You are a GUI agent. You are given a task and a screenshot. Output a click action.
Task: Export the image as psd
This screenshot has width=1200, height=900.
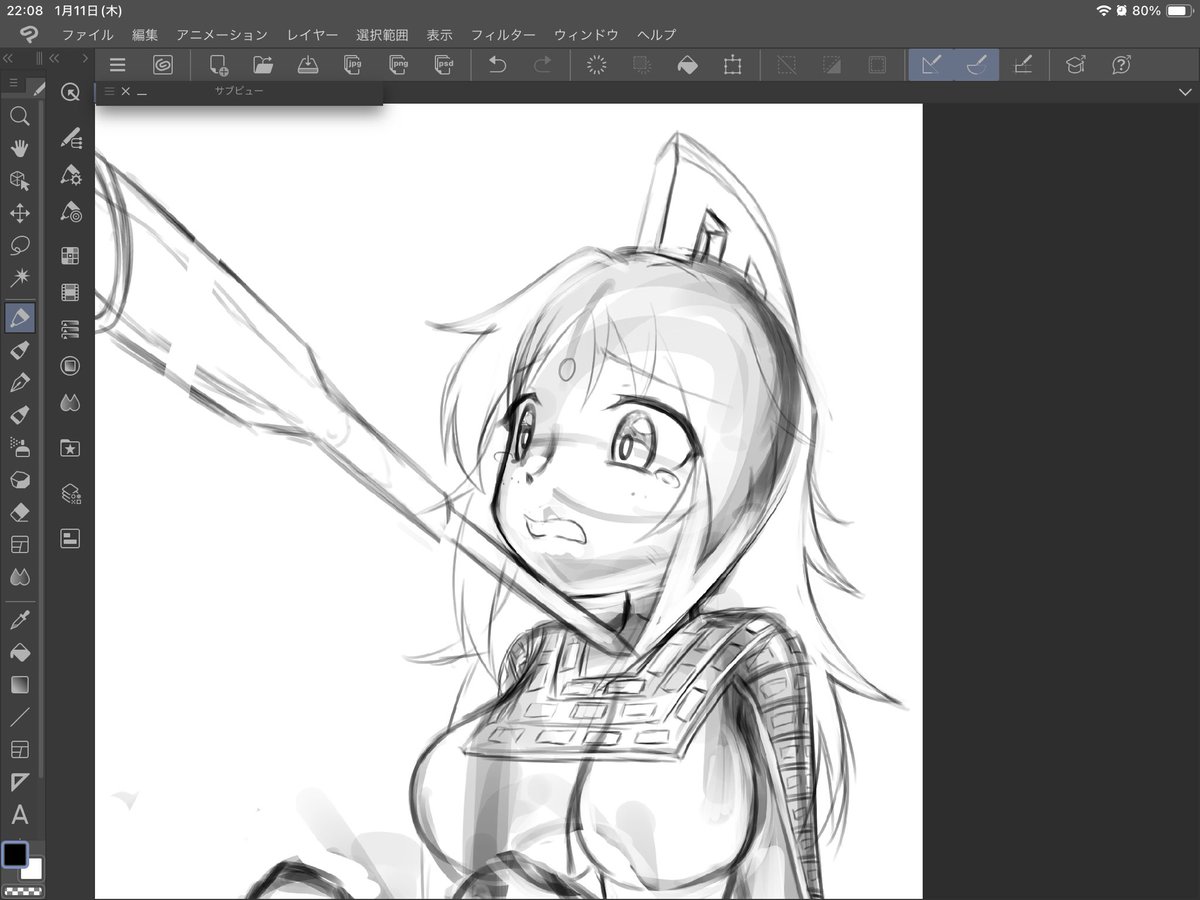(444, 66)
